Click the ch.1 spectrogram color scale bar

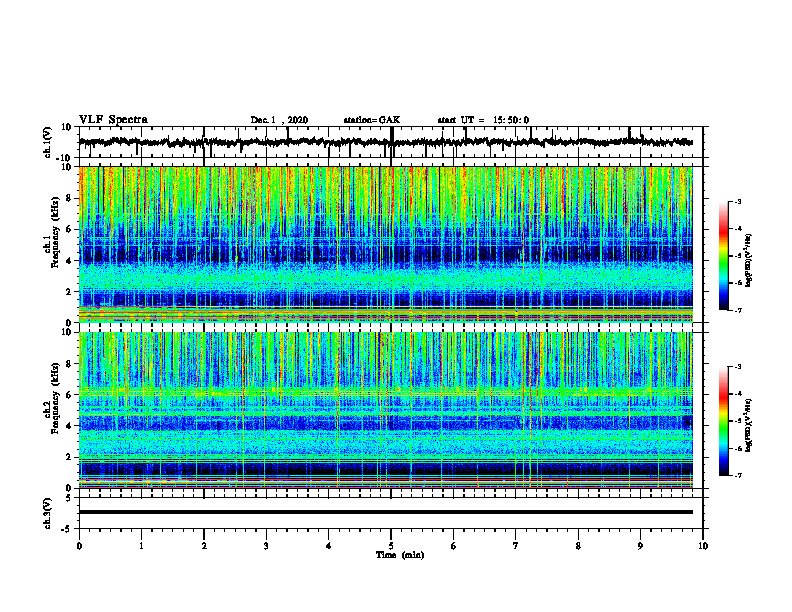pos(724,256)
